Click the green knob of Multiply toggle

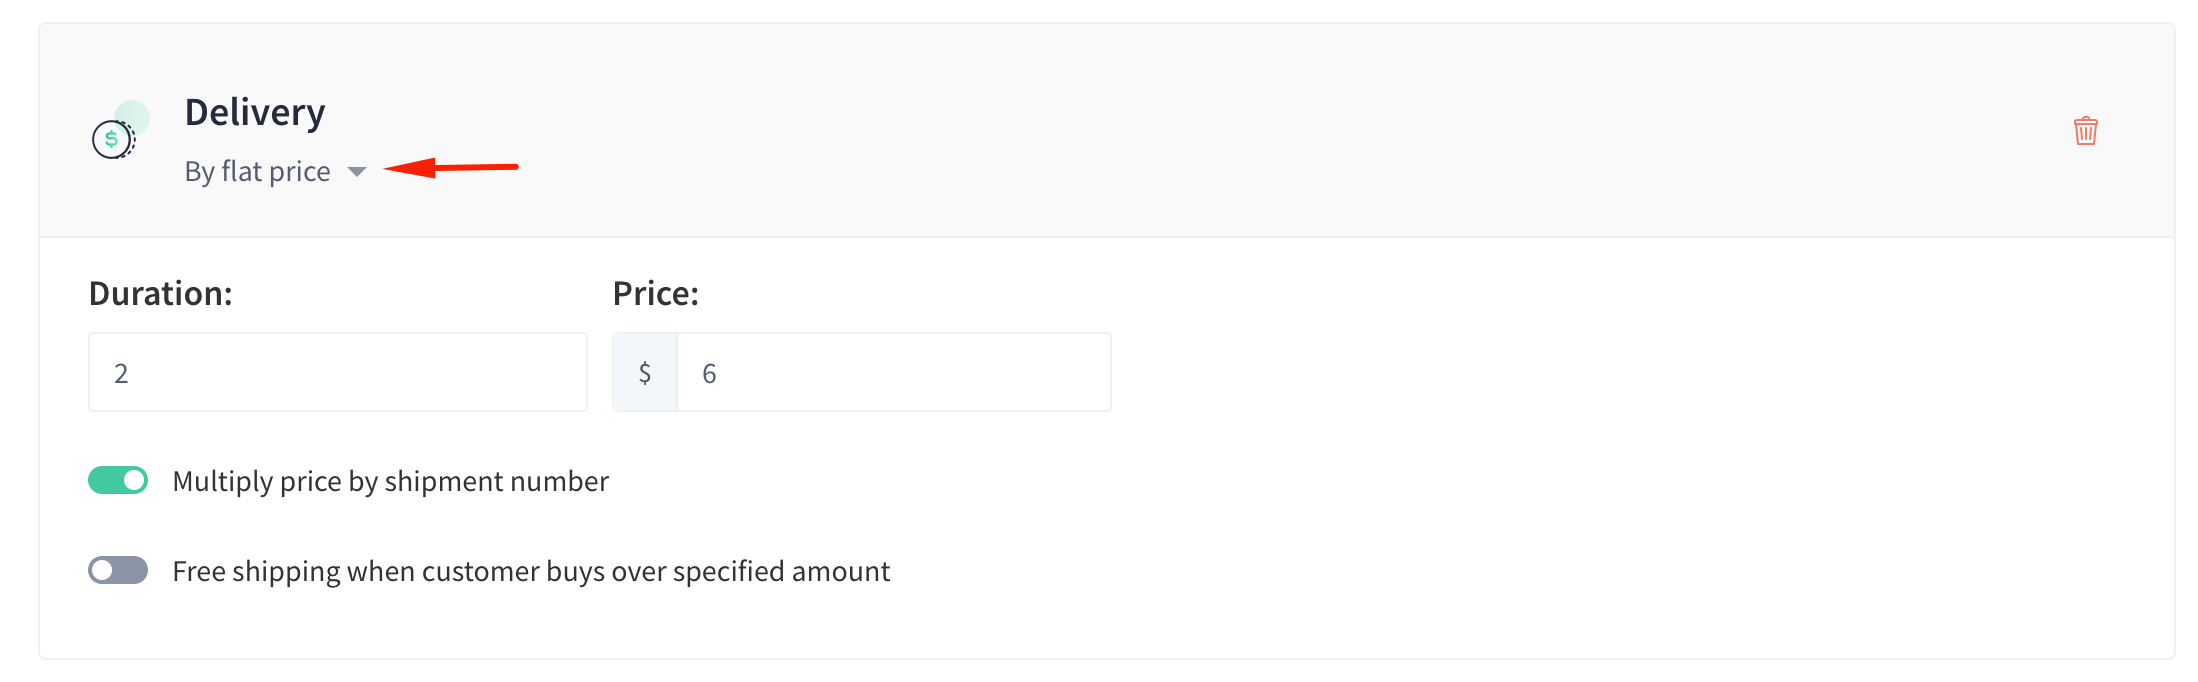[134, 481]
